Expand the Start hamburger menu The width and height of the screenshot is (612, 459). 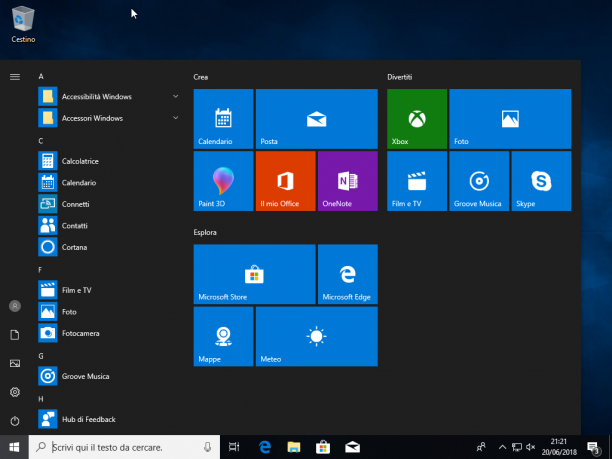point(15,77)
